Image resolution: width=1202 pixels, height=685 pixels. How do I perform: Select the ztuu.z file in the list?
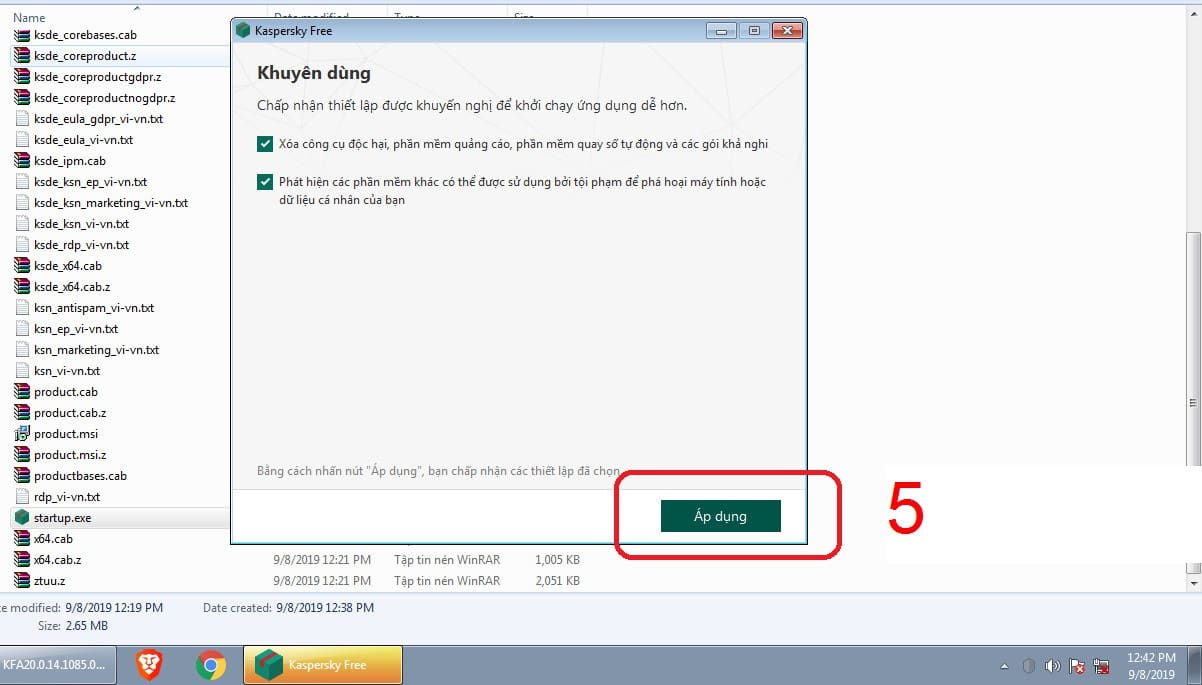(50, 581)
